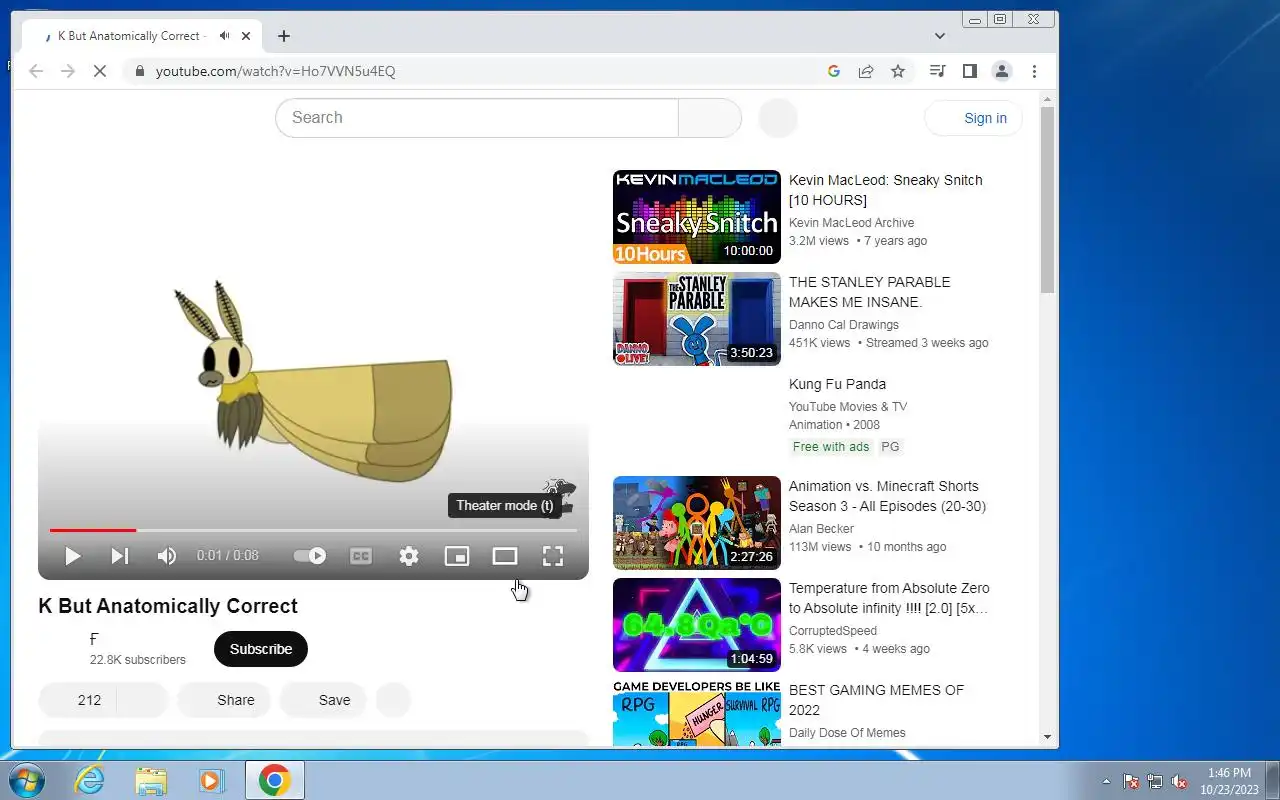Screen dimensions: 1280x800
Task: Open Stanley Parable video thumbnail
Action: point(697,319)
